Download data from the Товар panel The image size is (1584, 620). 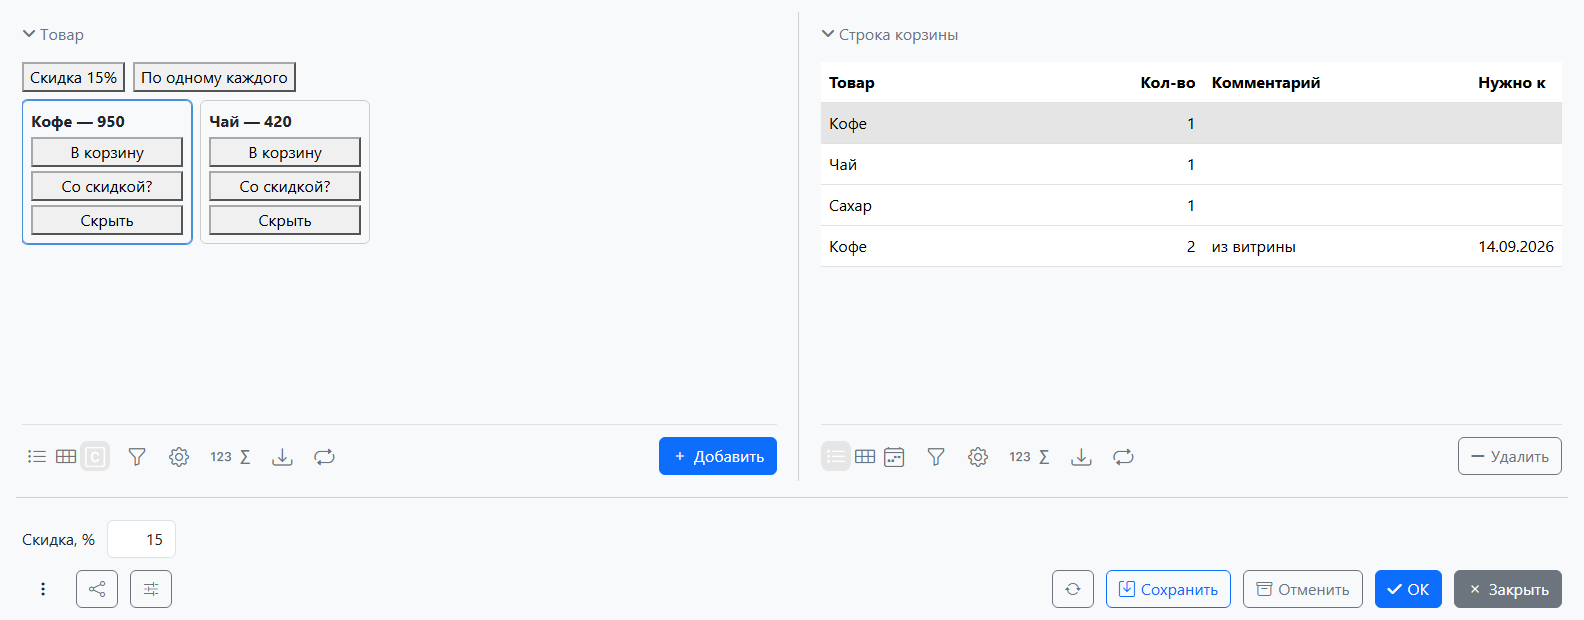point(283,457)
